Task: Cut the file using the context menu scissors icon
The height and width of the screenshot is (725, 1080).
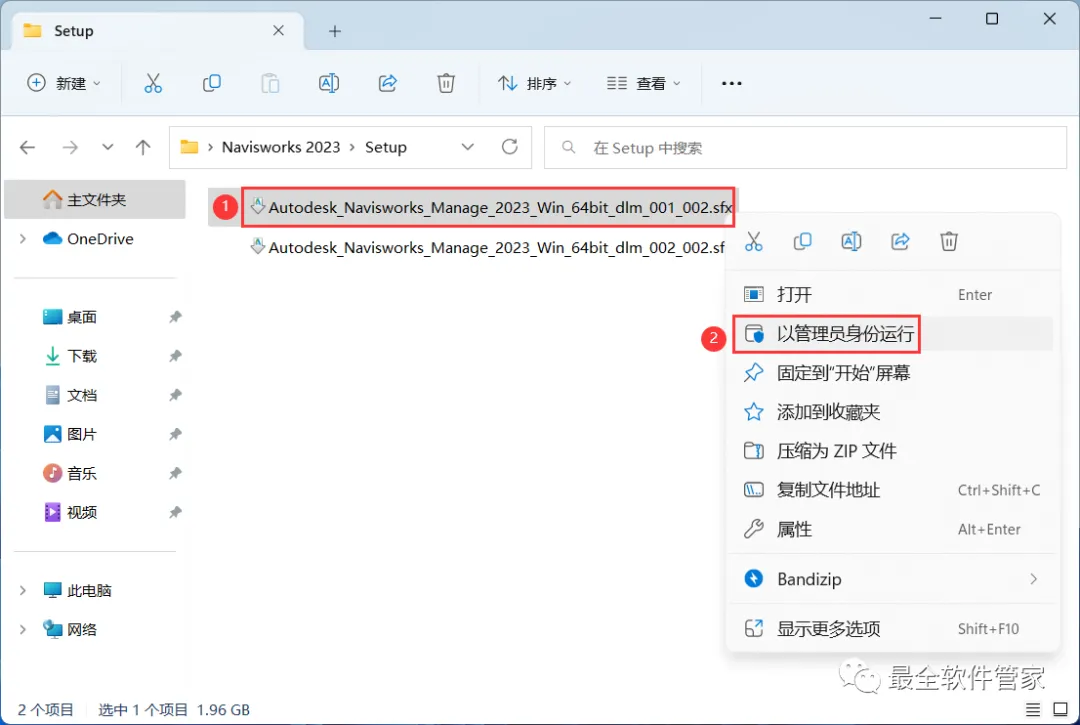Action: [x=754, y=242]
